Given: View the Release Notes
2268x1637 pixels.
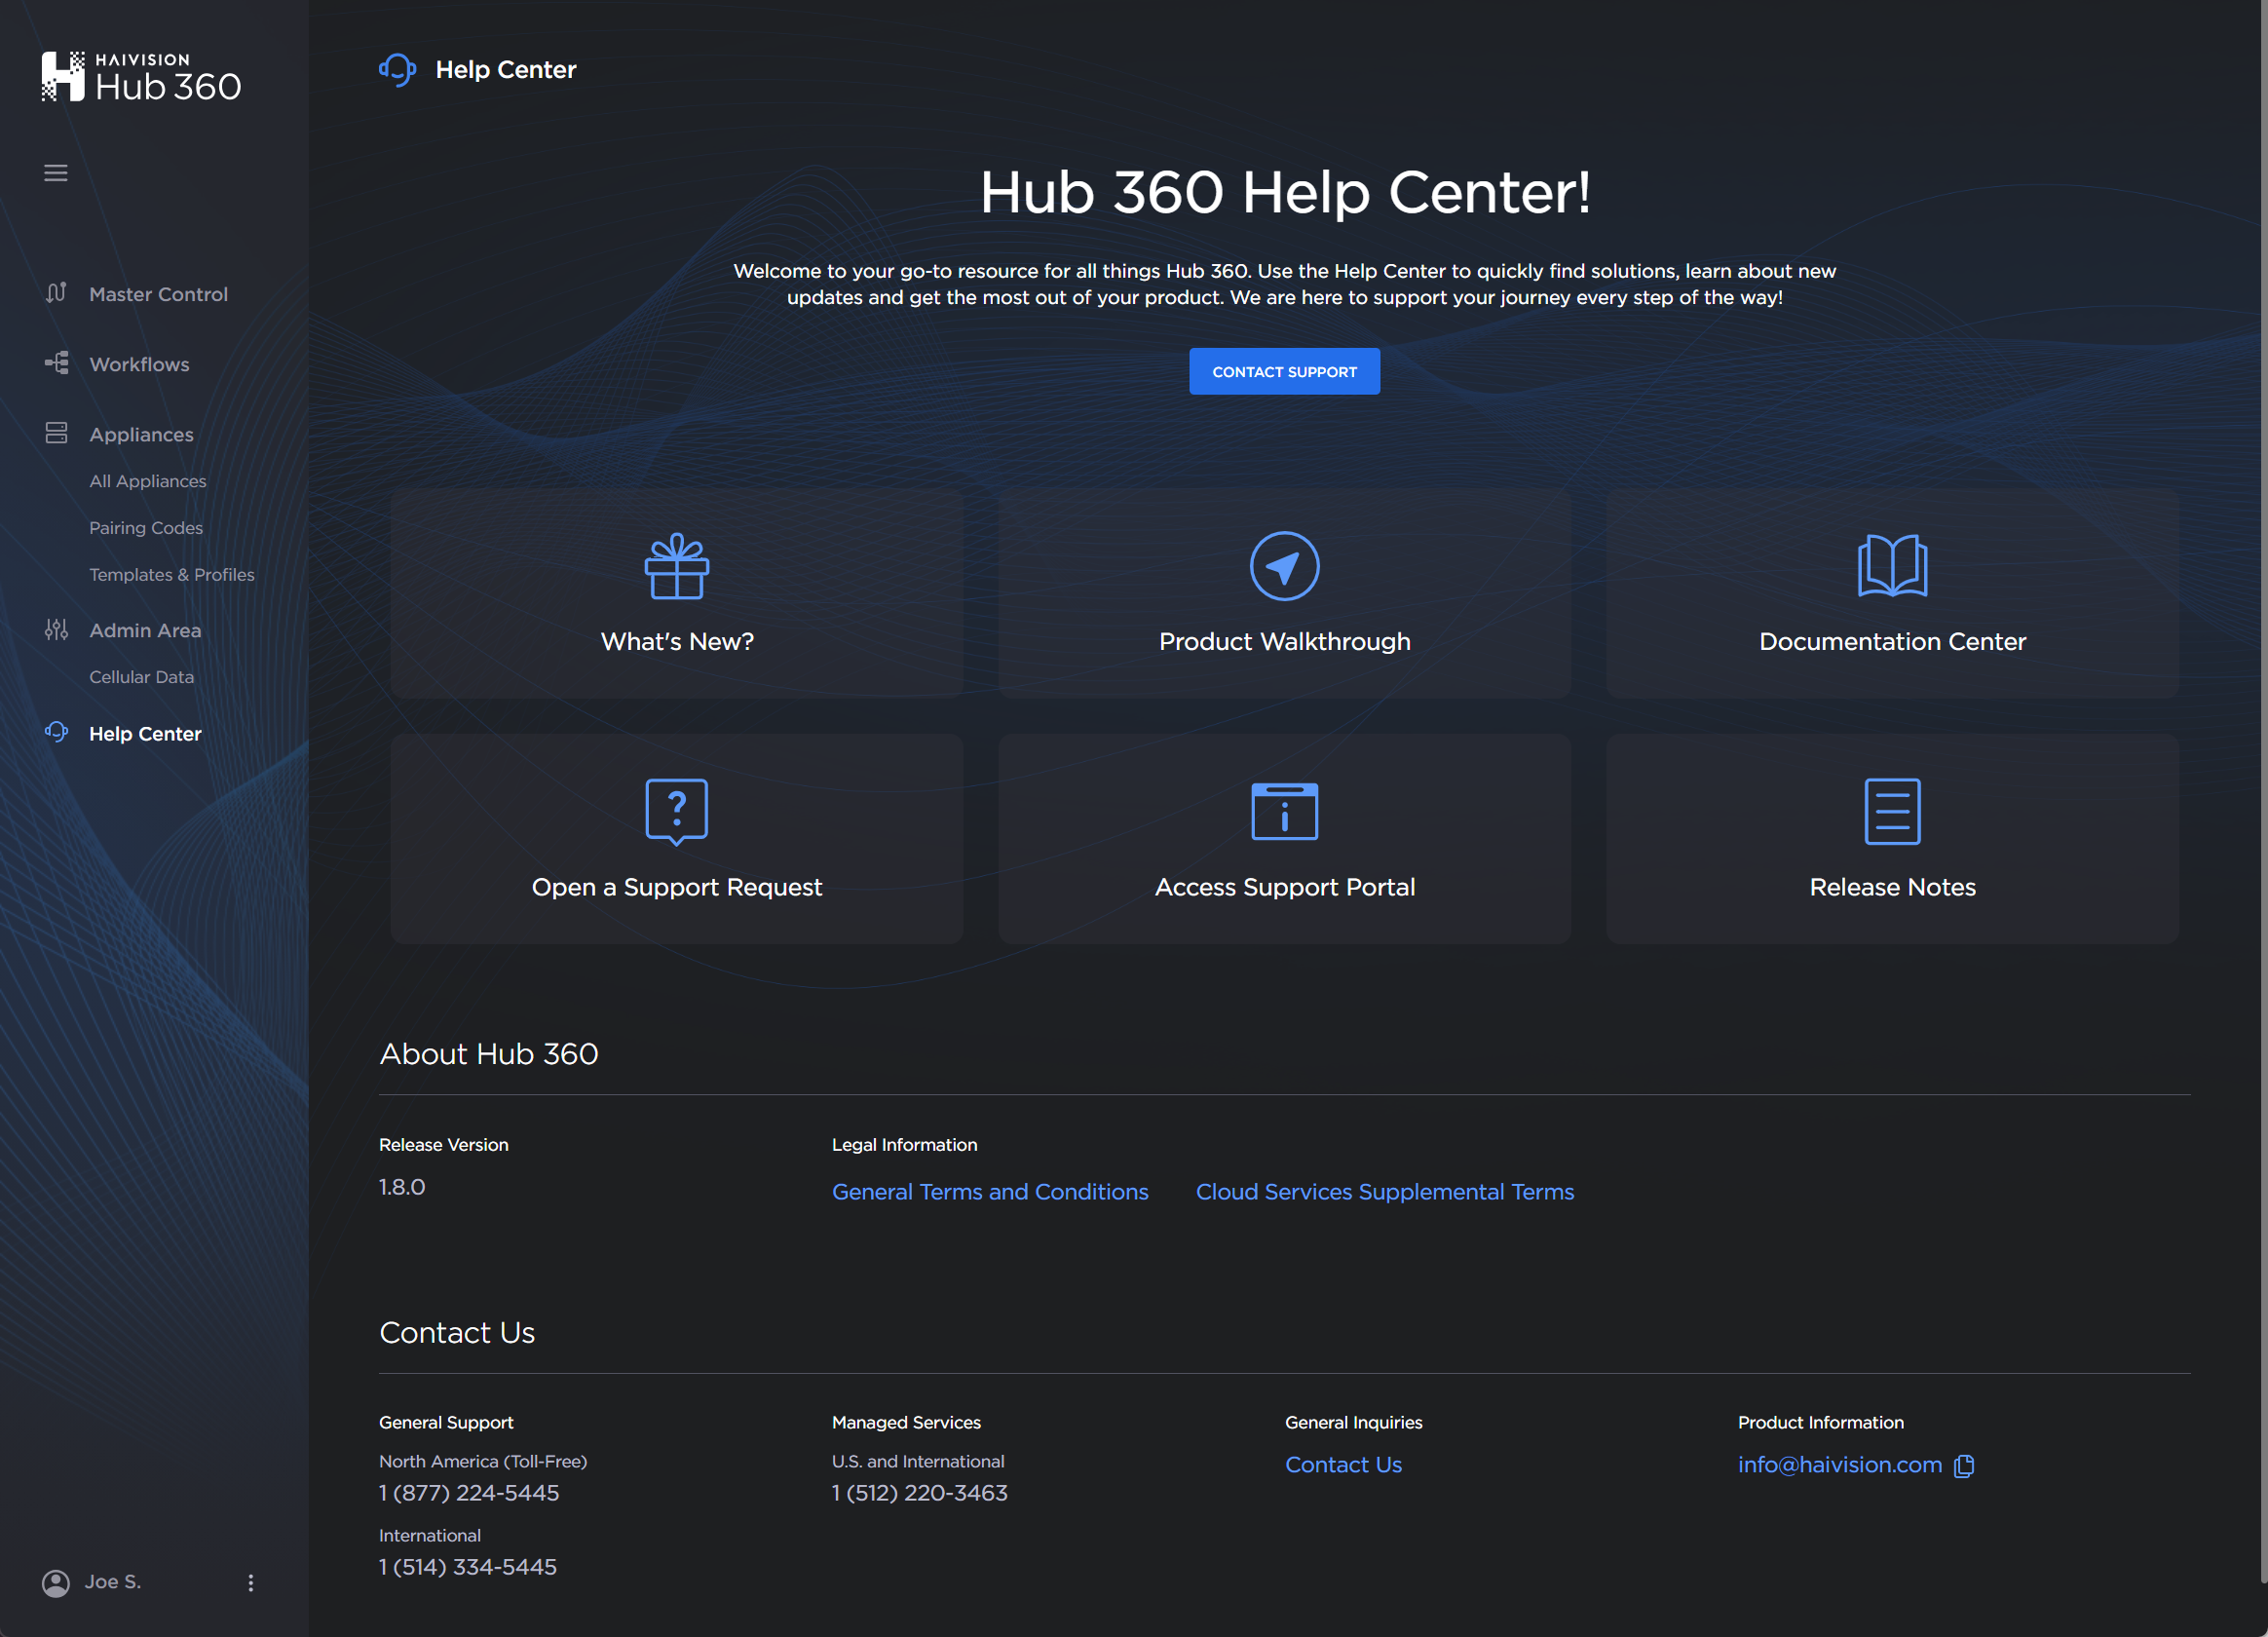Looking at the screenshot, I should (1891, 839).
